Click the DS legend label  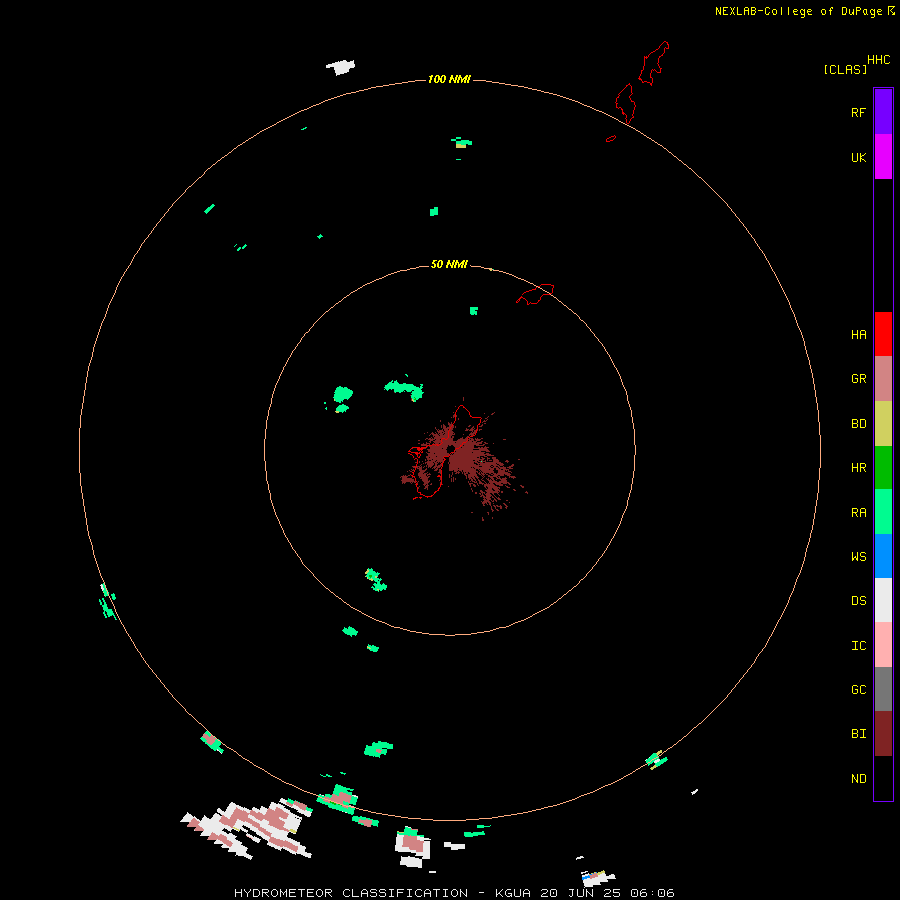pyautogui.click(x=858, y=601)
